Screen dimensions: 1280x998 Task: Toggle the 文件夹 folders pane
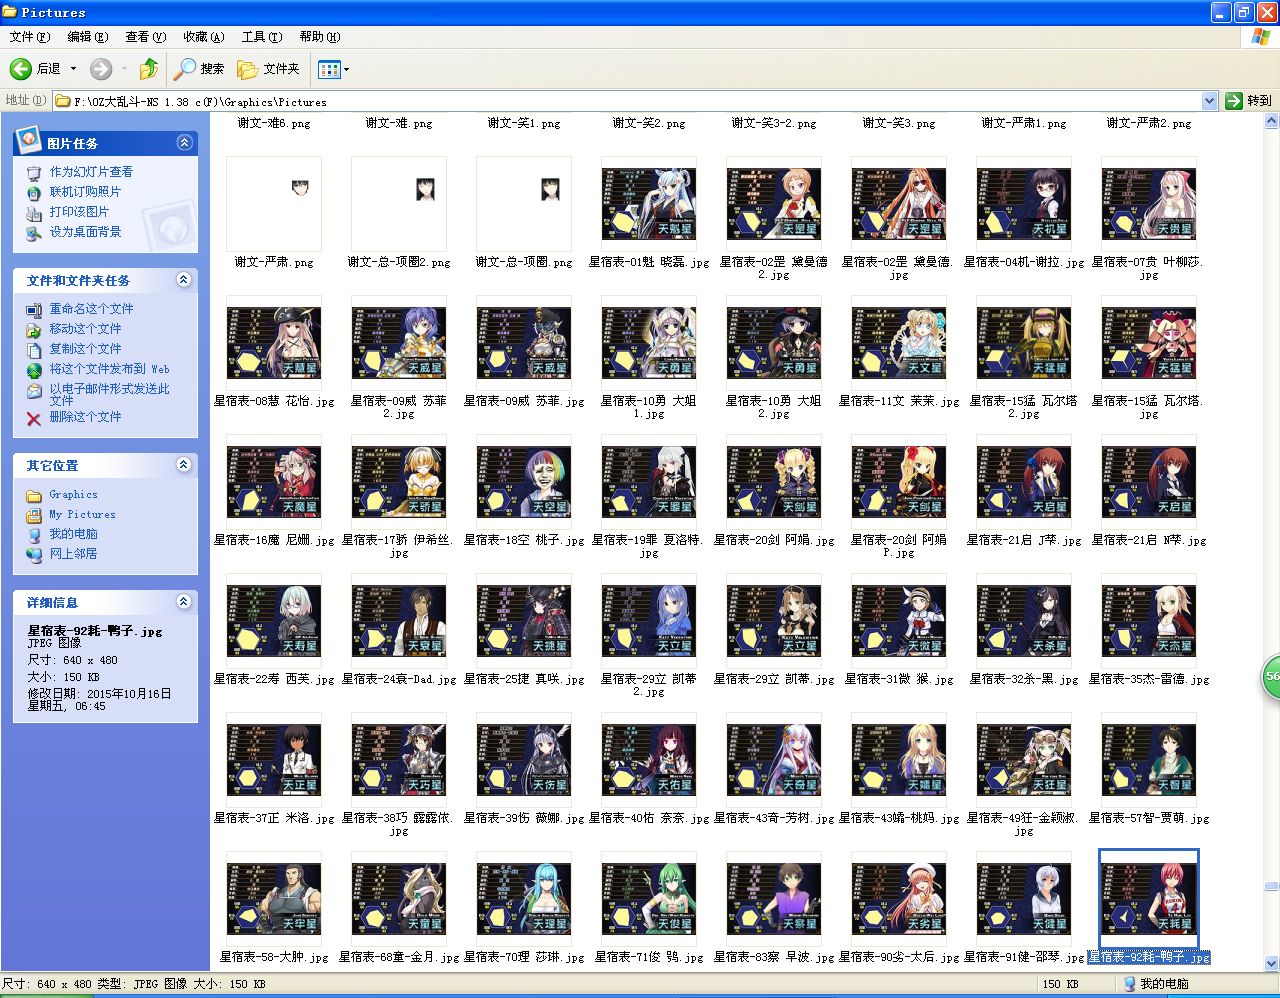click(268, 69)
